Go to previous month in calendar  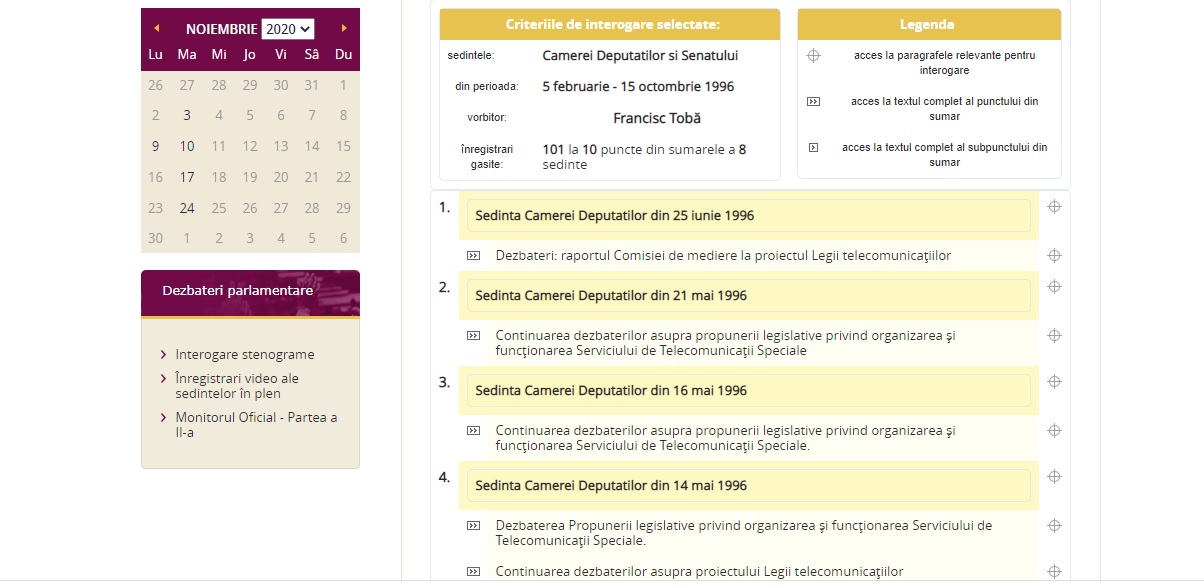pos(157,29)
